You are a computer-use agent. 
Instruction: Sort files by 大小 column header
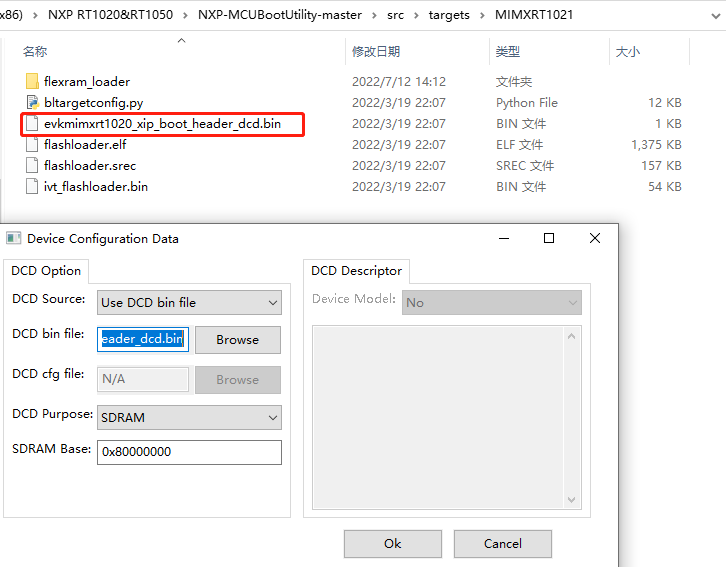click(627, 51)
